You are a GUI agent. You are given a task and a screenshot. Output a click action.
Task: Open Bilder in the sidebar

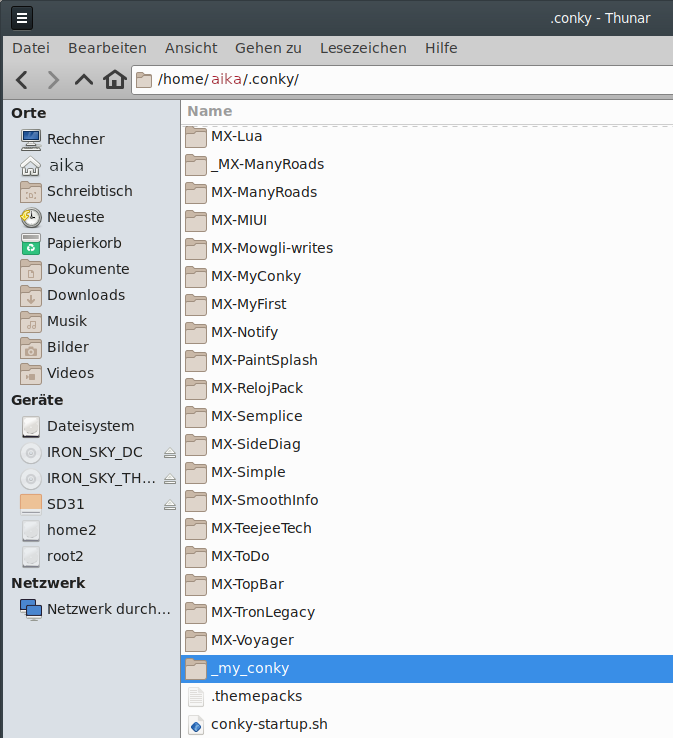pos(55,347)
